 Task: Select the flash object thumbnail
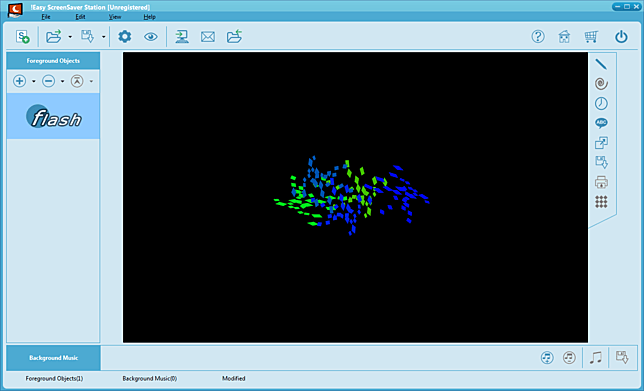(53, 116)
